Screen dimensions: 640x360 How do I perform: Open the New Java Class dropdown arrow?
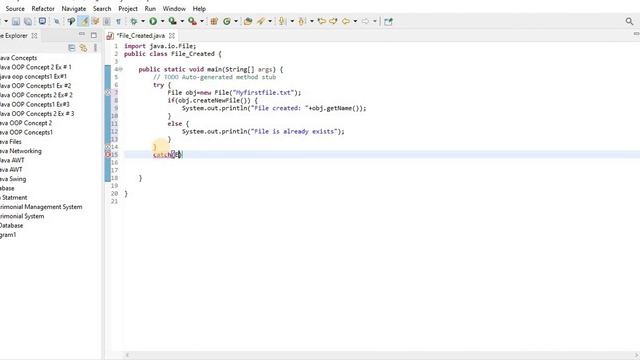pyautogui.click(x=236, y=21)
